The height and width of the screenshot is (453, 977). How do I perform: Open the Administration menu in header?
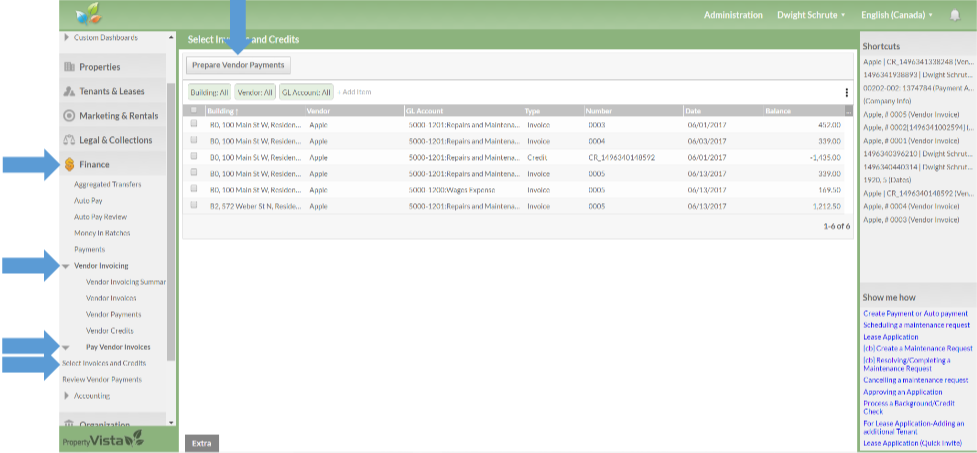click(733, 15)
